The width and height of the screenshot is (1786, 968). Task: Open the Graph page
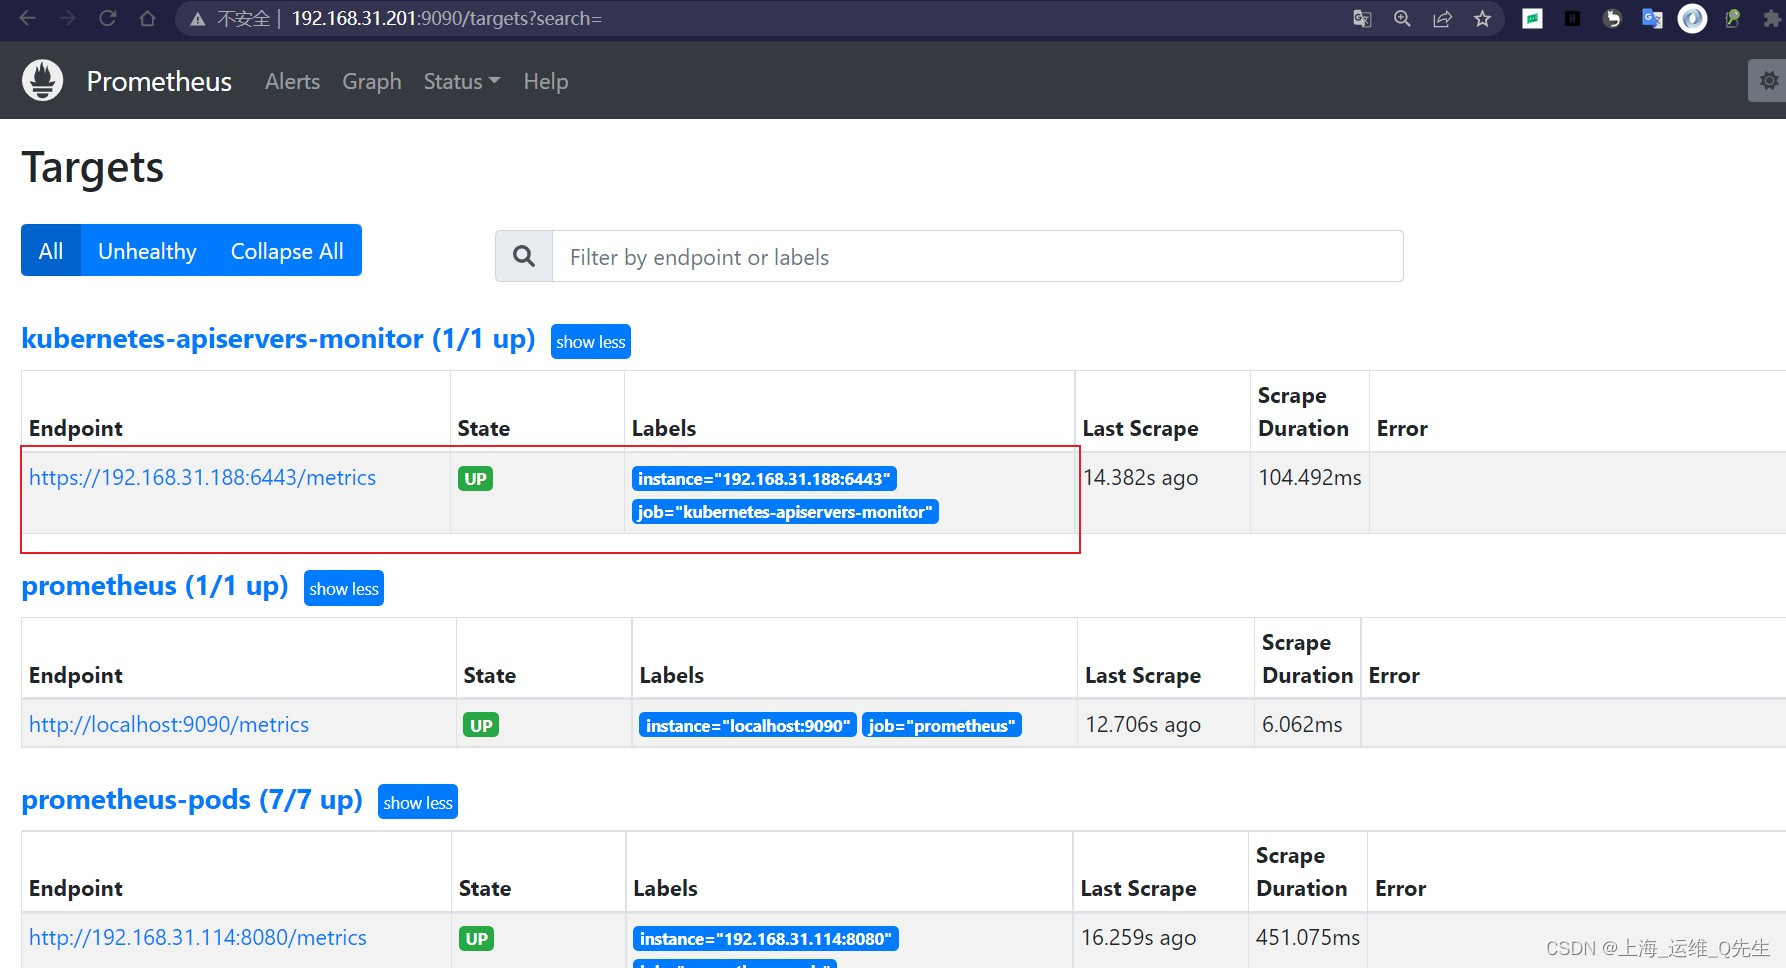click(x=371, y=81)
